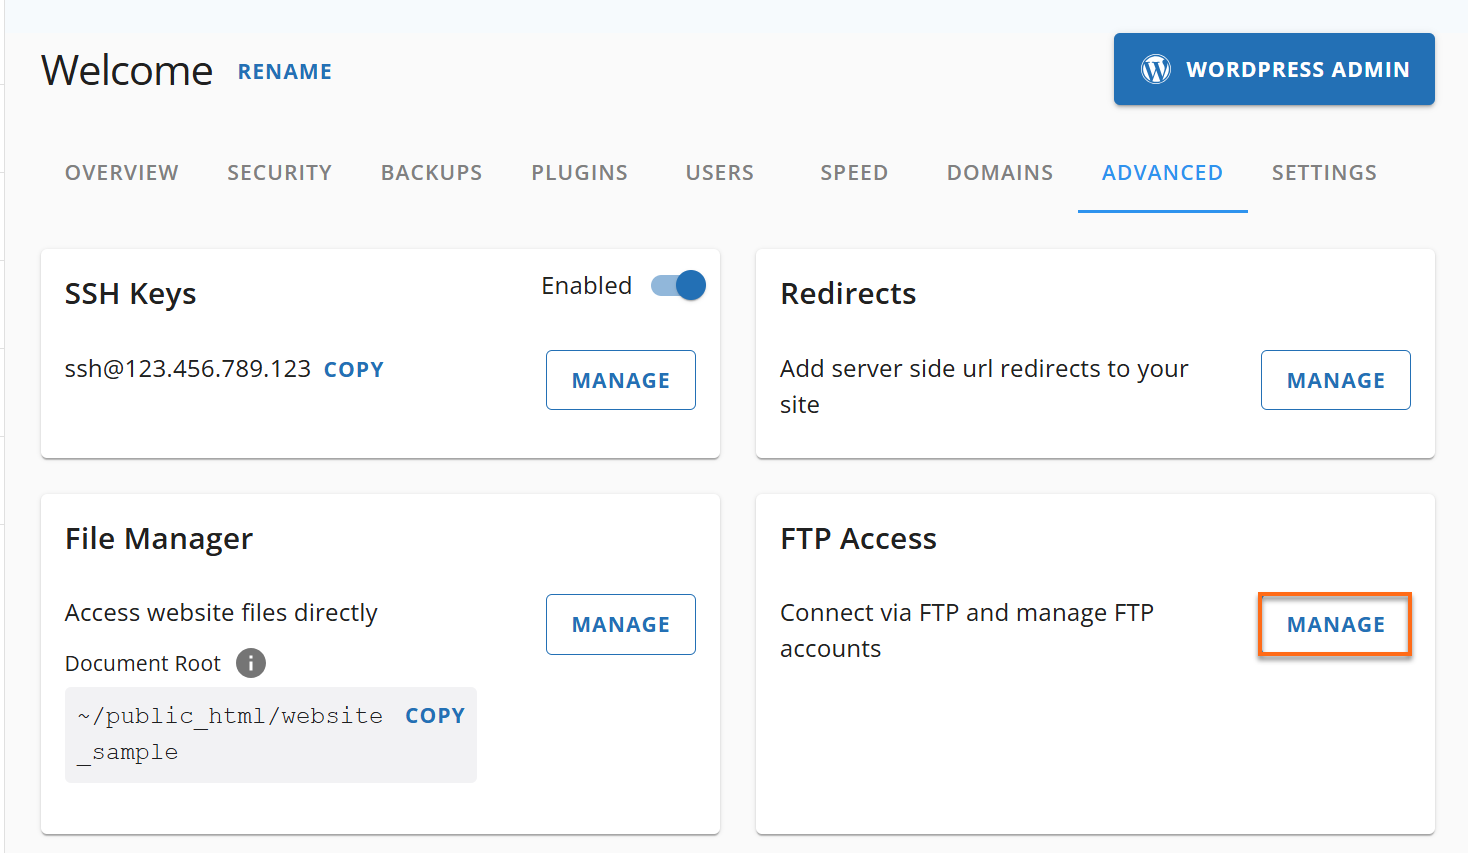This screenshot has height=853, width=1468.
Task: Rename the site using RENAME link
Action: coord(285,72)
